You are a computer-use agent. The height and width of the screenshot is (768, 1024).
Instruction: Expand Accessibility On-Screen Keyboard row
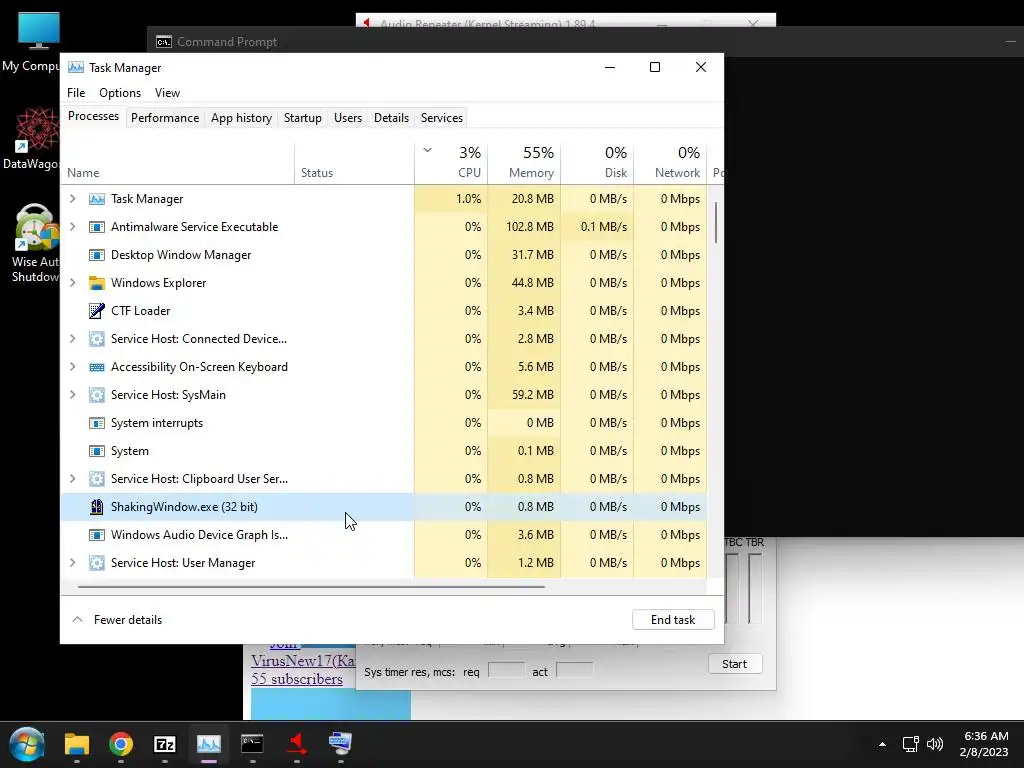pos(72,367)
